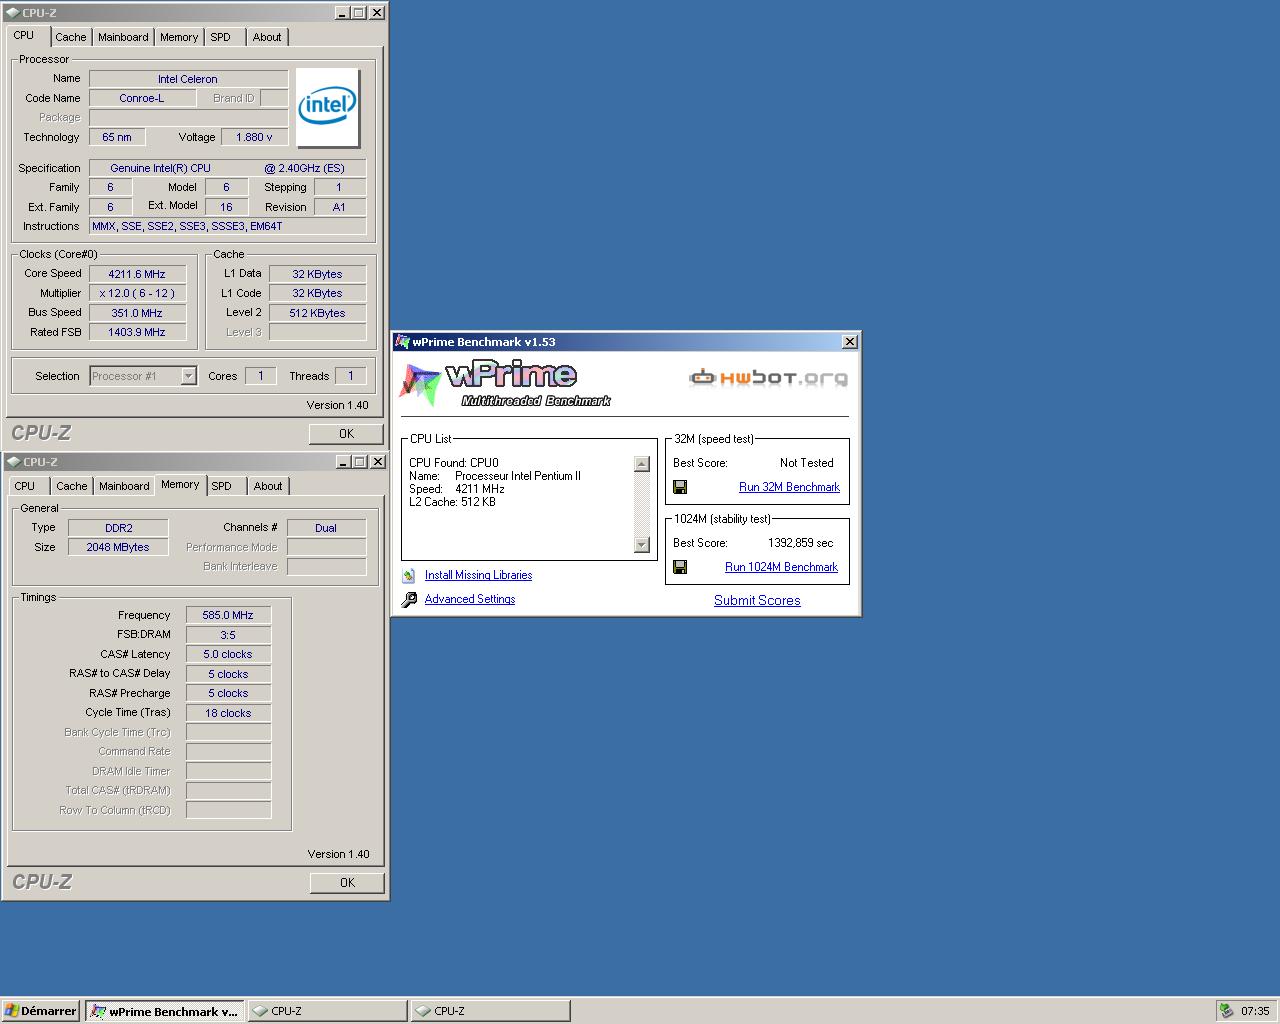Click the memory Type field DDR2
Screen dimensions: 1280x1024
118,528
